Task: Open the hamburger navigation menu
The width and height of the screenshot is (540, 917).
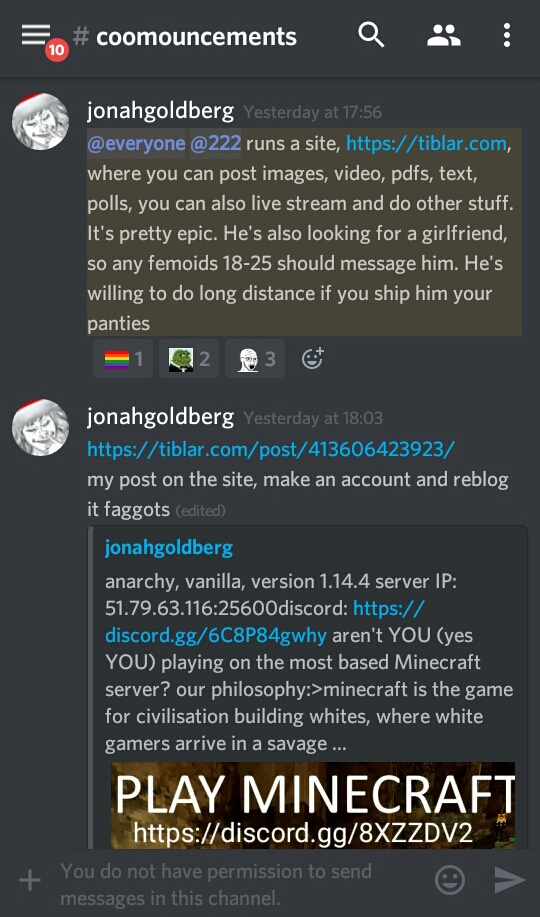Action: pyautogui.click(x=36, y=35)
